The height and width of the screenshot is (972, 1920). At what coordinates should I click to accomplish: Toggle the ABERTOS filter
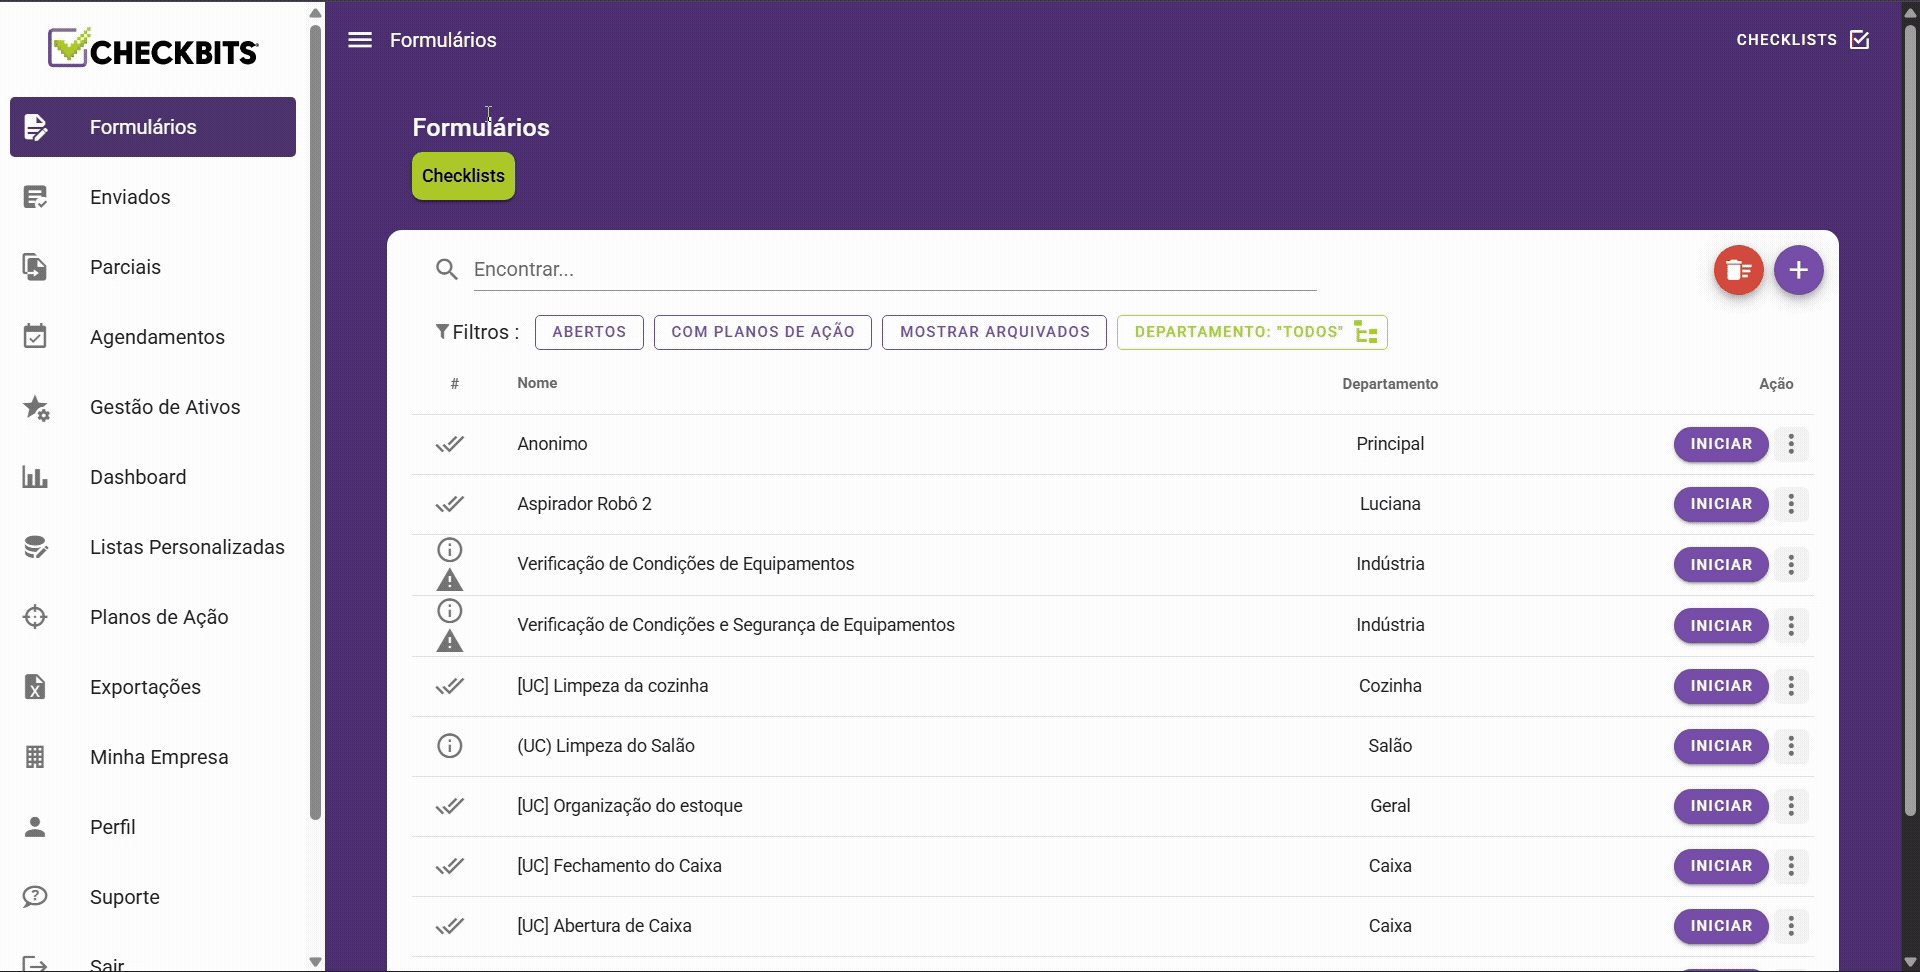[x=589, y=331]
